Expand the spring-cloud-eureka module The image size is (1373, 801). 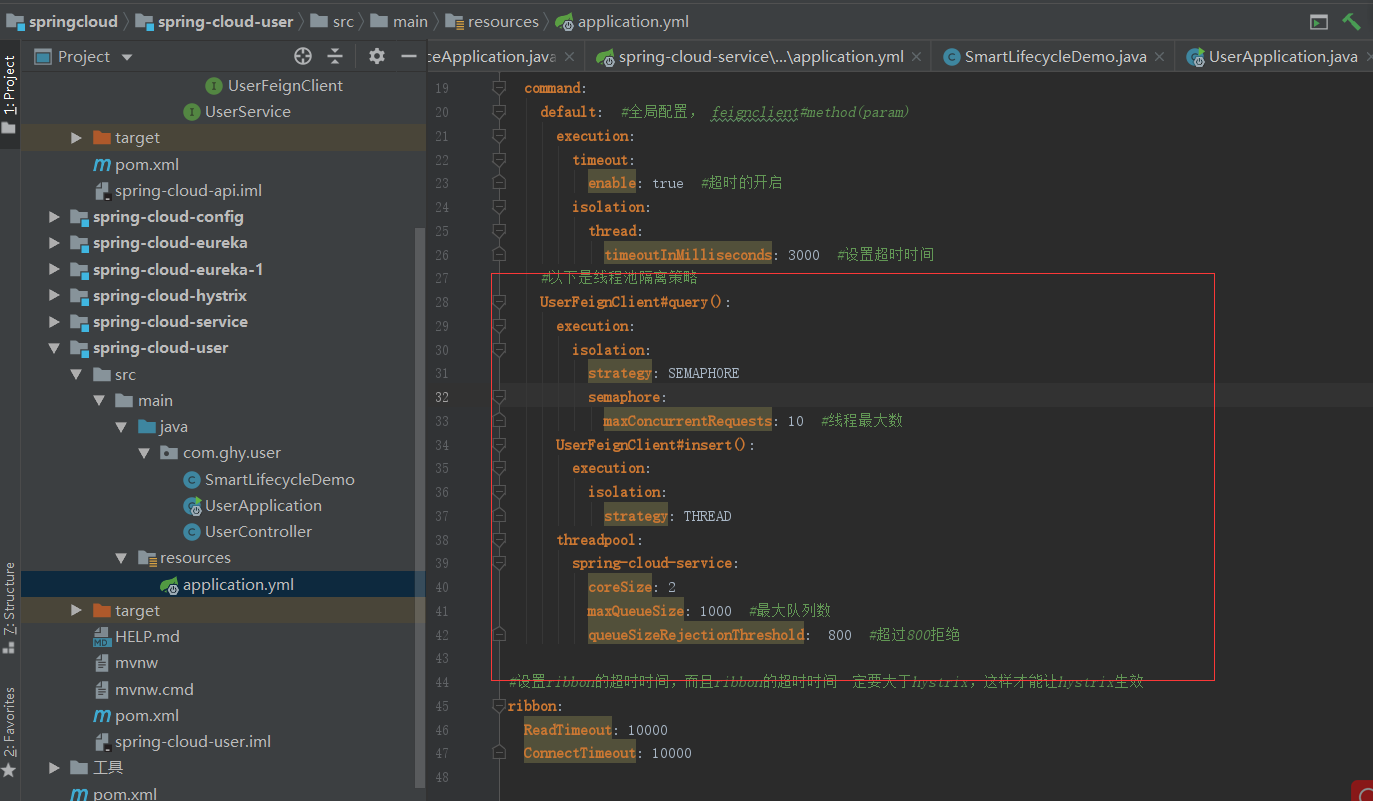coord(55,243)
